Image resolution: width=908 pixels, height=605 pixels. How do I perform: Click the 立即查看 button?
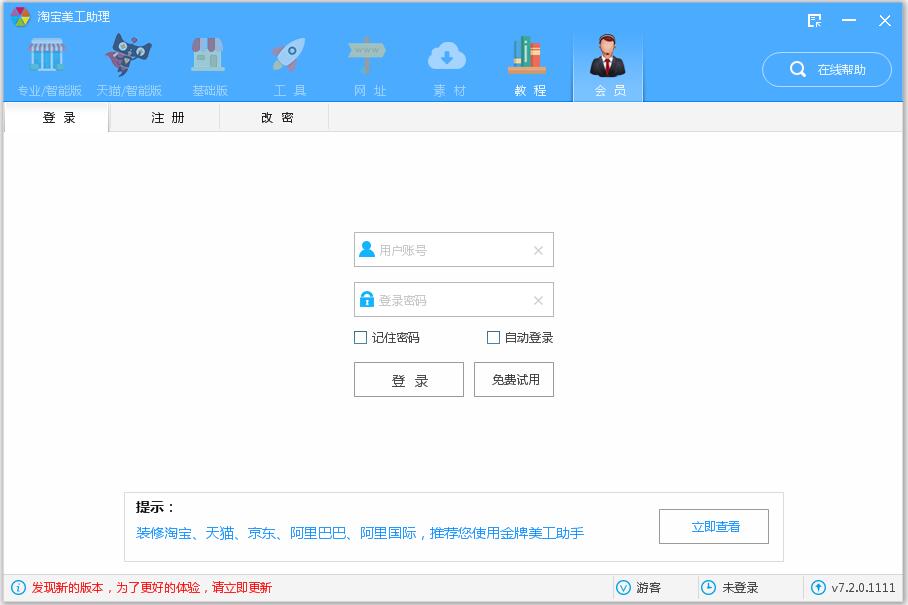(714, 527)
